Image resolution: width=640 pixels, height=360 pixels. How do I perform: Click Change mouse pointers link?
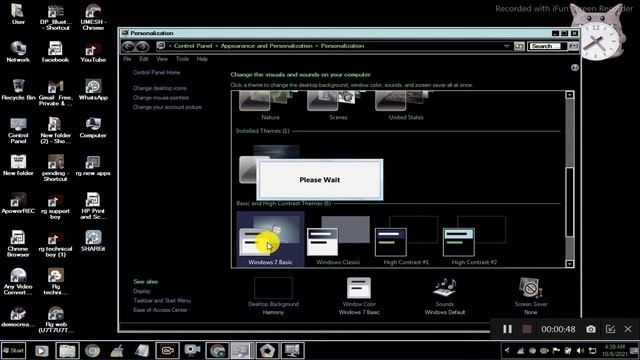tap(161, 98)
